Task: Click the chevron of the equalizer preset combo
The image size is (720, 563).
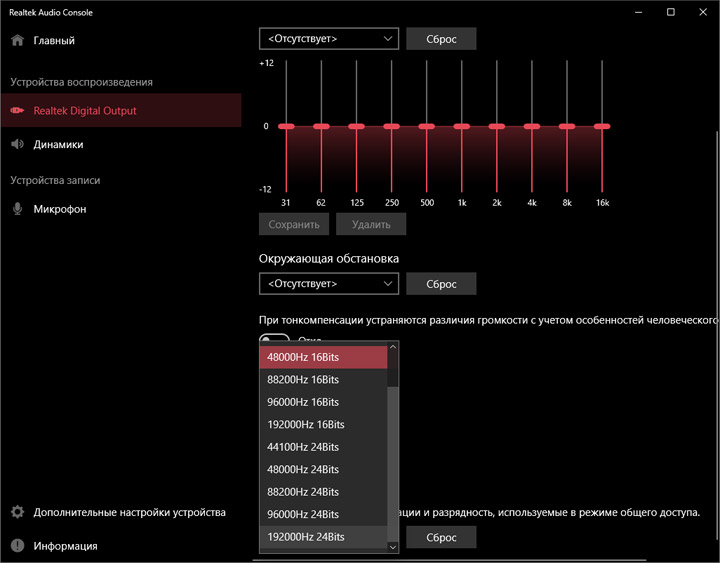Action: [x=388, y=39]
